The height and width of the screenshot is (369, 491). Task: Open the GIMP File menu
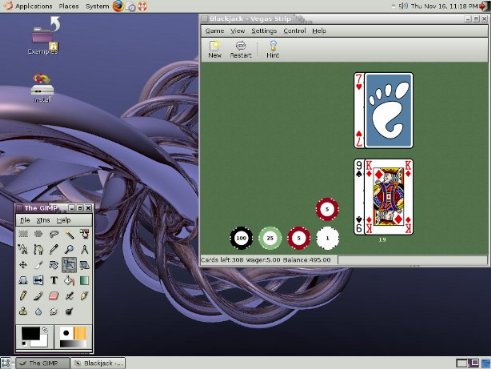coord(25,220)
